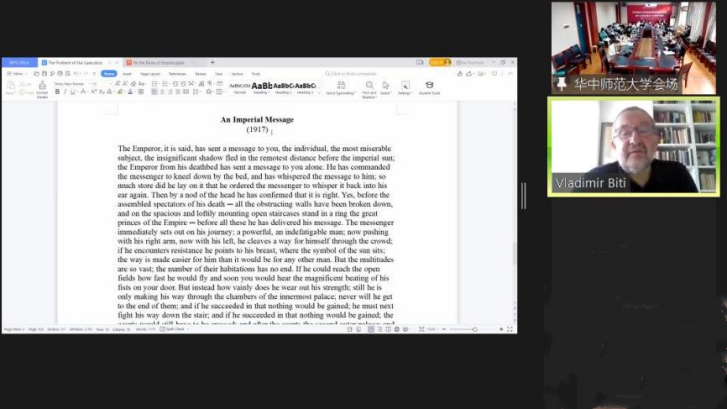
Task: Click the Print icon in quick toolbar
Action: pos(60,74)
